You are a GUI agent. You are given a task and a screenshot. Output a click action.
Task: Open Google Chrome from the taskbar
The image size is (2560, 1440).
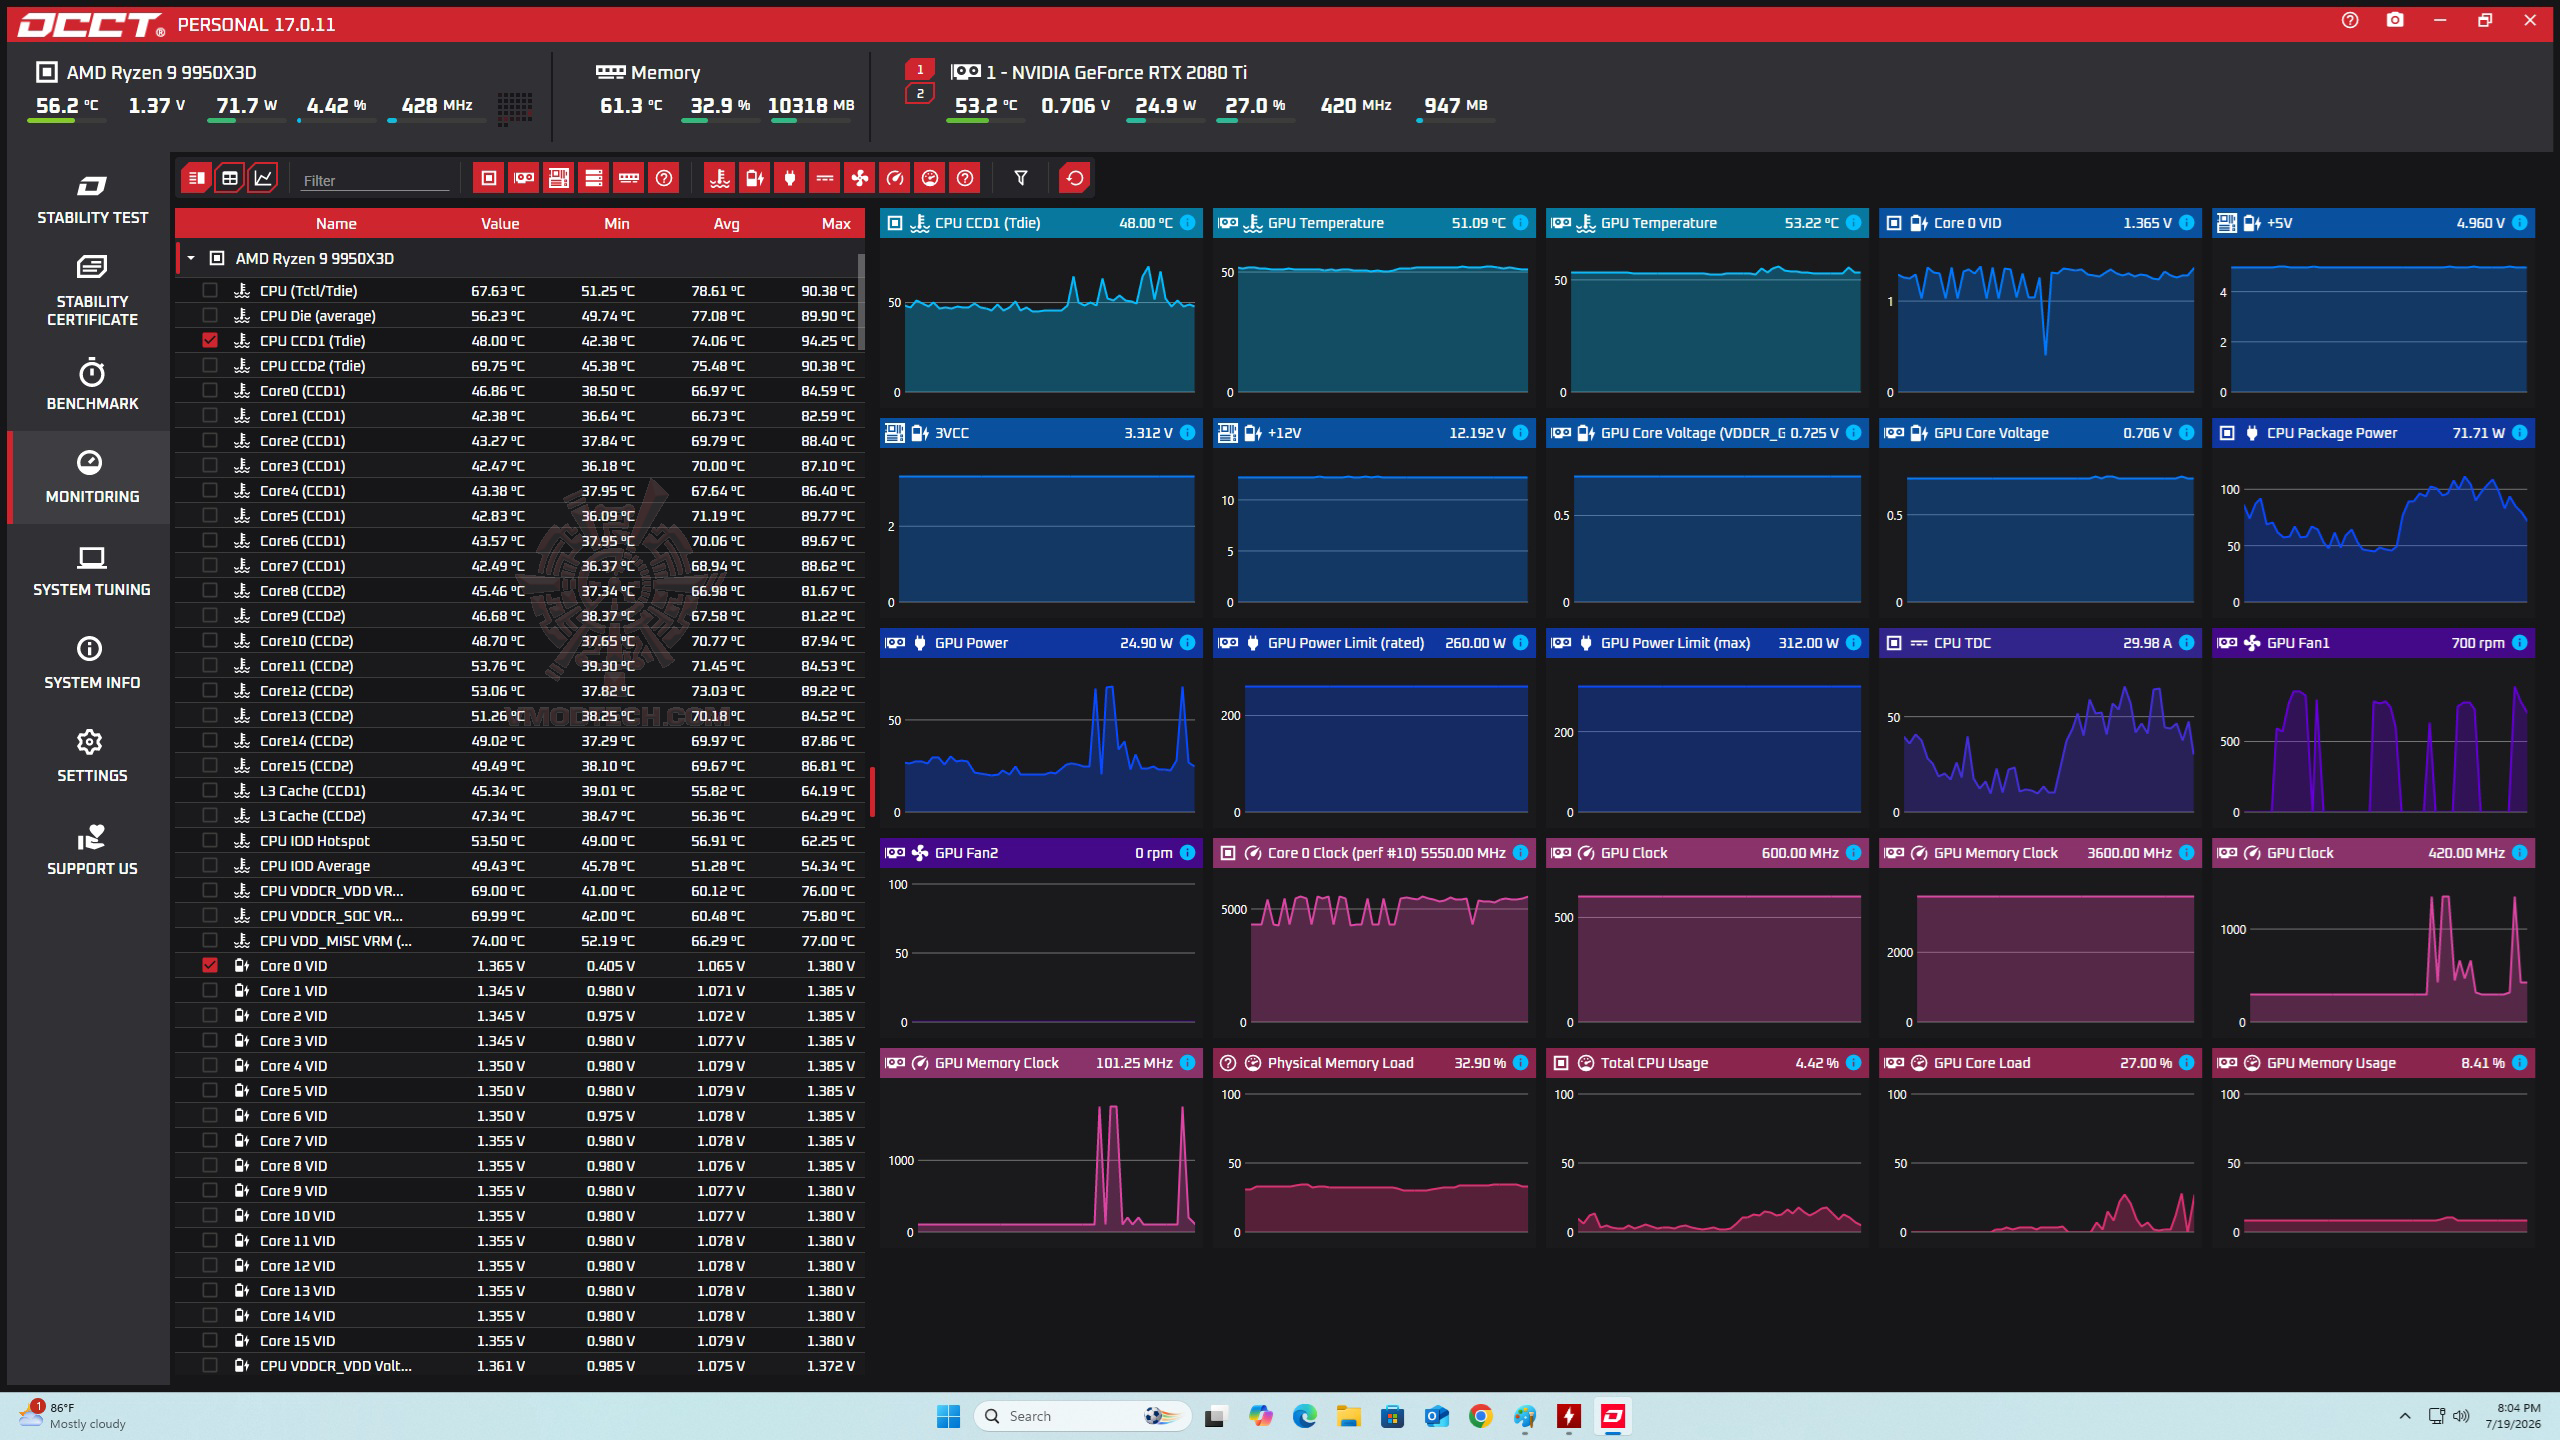coord(1480,1416)
